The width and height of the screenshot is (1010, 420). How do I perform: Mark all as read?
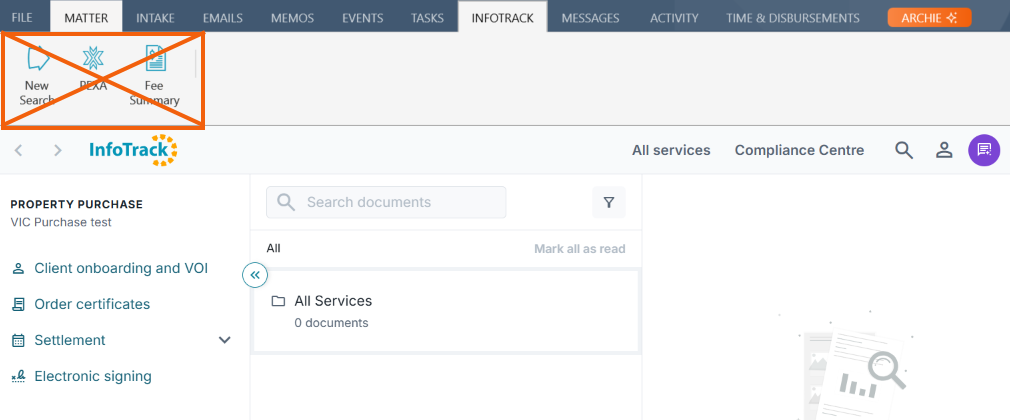580,249
